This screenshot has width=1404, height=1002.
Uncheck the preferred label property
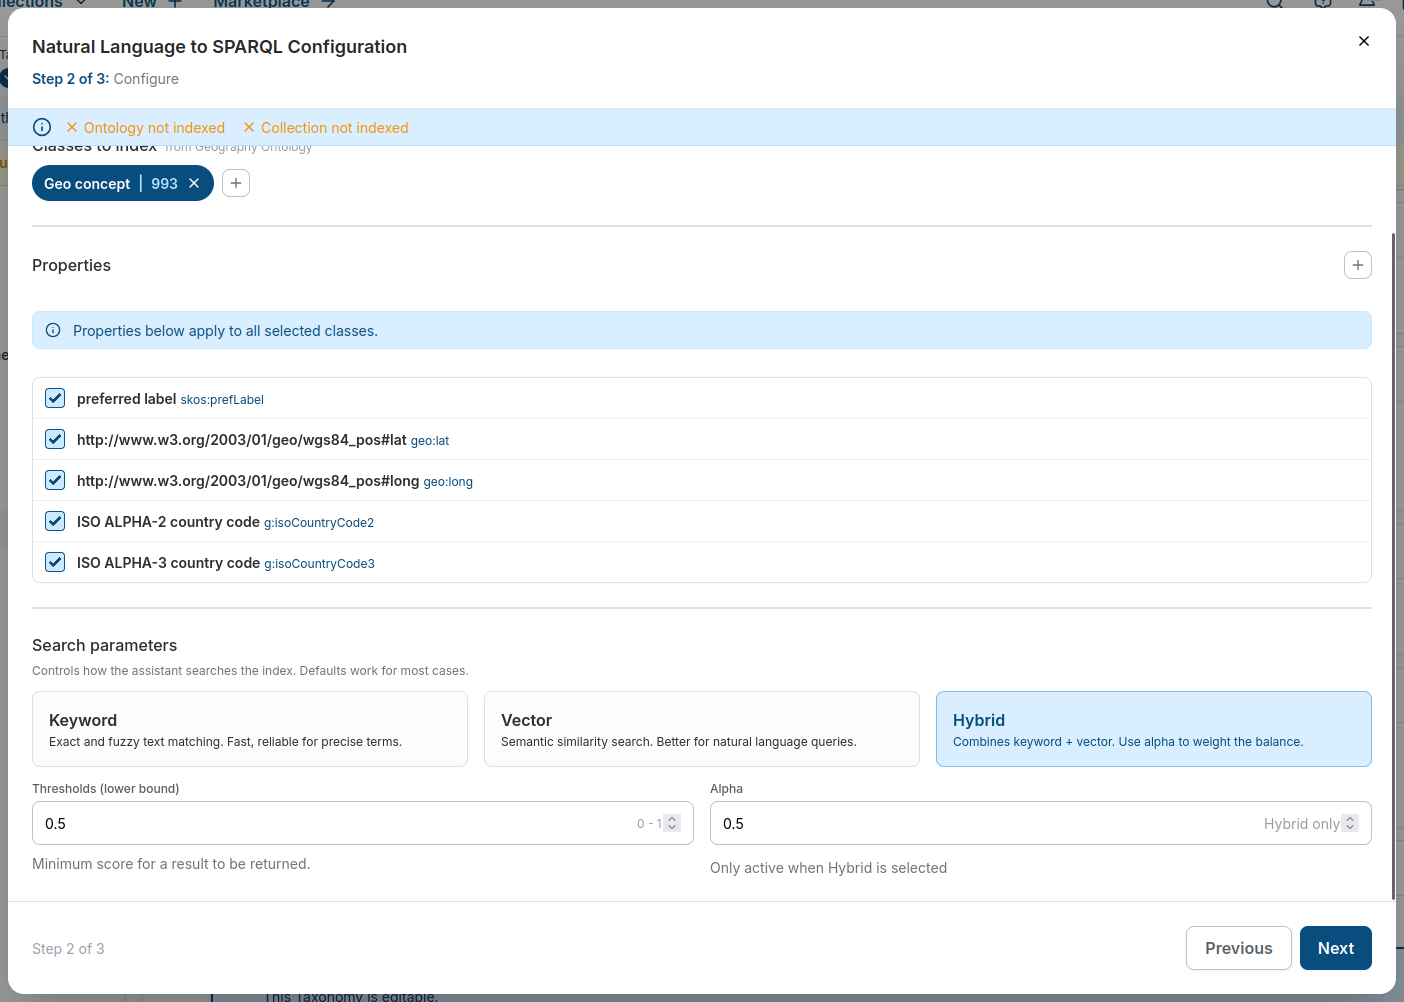click(55, 398)
